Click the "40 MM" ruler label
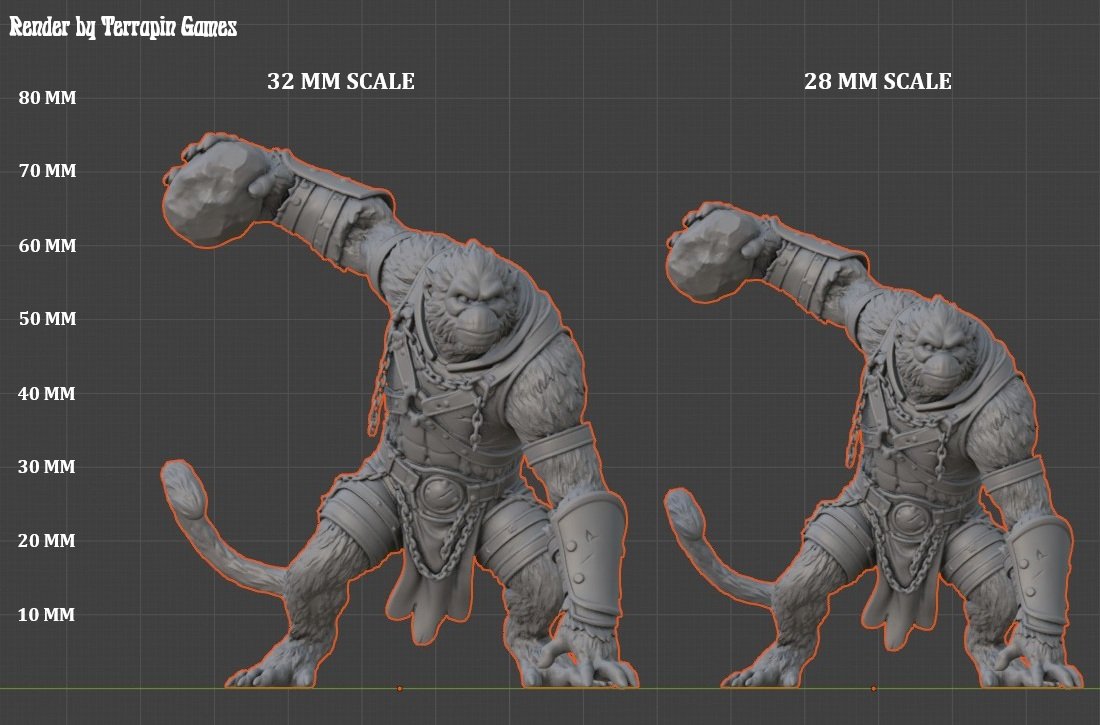The height and width of the screenshot is (725, 1100). [x=47, y=394]
